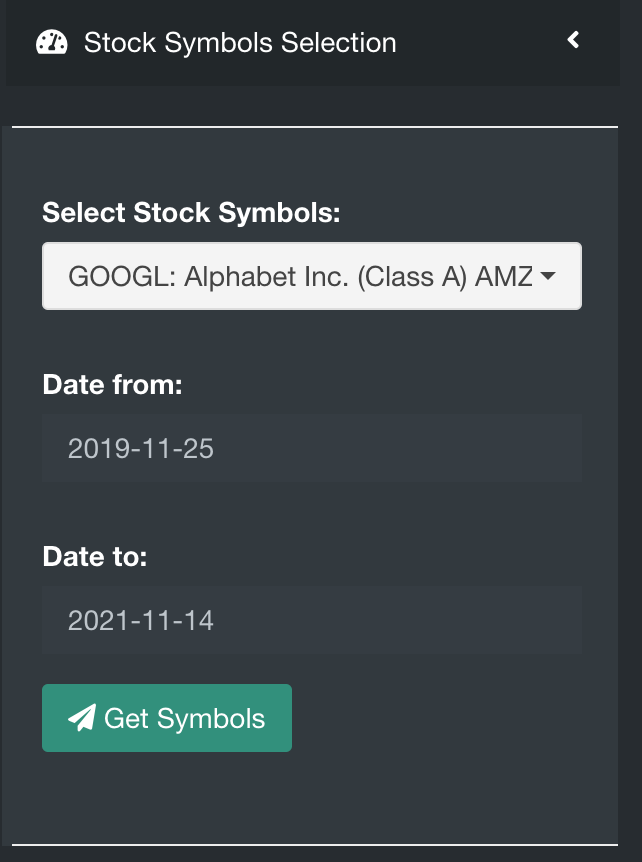The height and width of the screenshot is (862, 642).
Task: Select the Date to field showing 2021-11-14
Action: (x=311, y=620)
